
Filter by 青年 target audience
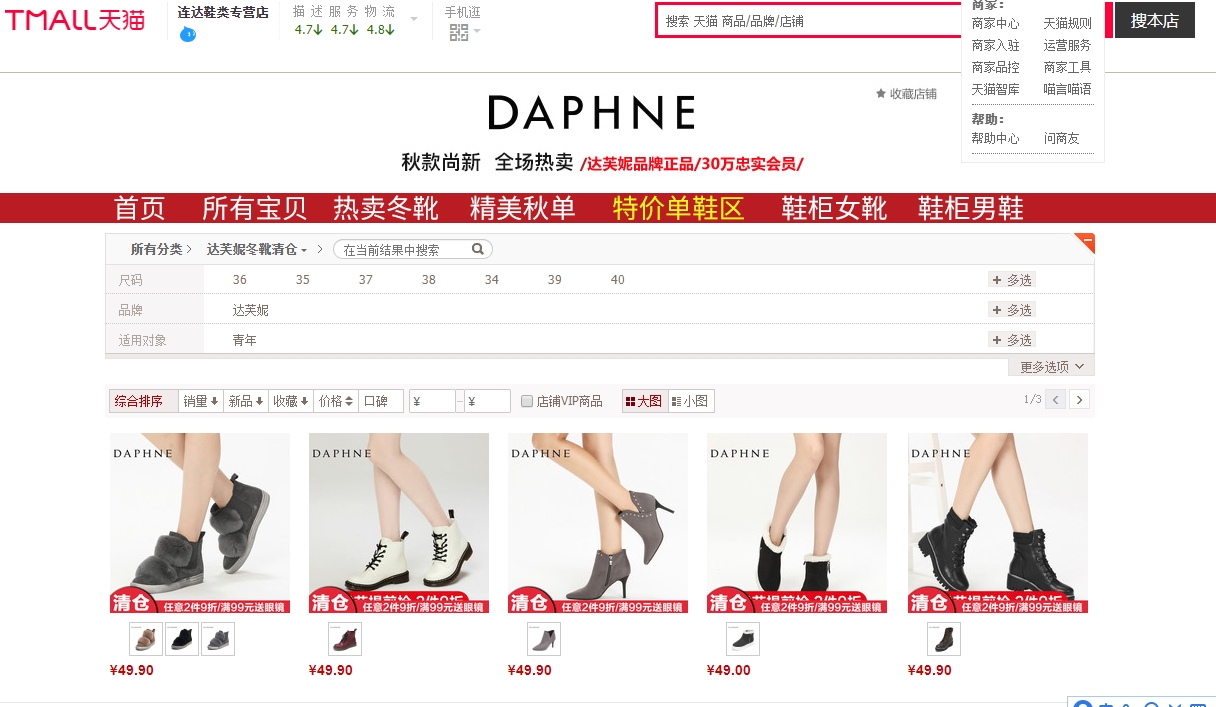coord(245,340)
